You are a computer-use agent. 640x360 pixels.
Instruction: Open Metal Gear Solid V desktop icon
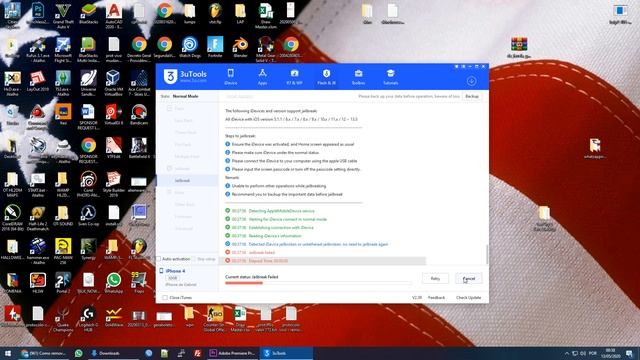pos(266,49)
